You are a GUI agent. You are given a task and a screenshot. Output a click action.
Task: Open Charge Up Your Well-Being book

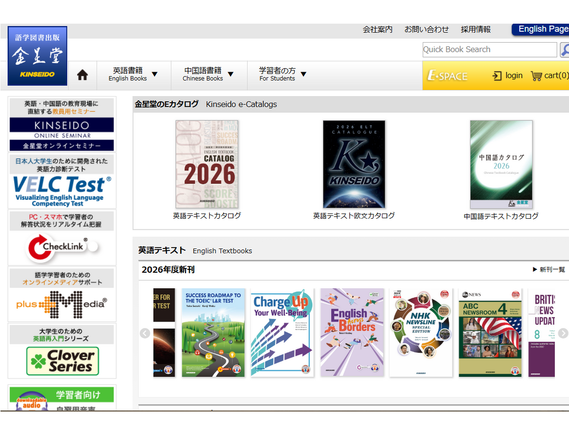[282, 333]
